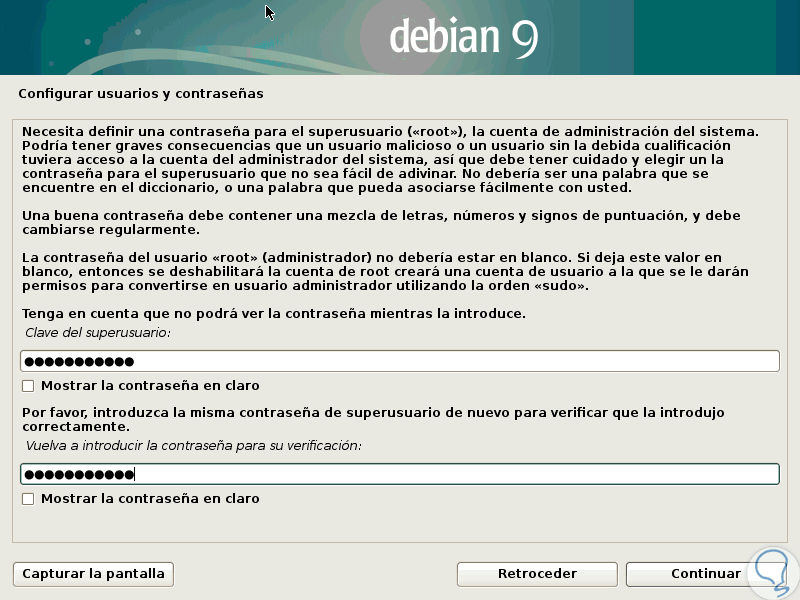Enable show password under superuser key field

coord(28,386)
